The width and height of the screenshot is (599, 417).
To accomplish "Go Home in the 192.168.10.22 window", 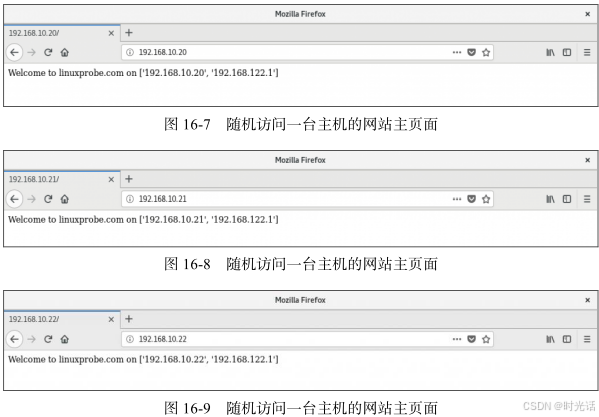I will click(65, 339).
